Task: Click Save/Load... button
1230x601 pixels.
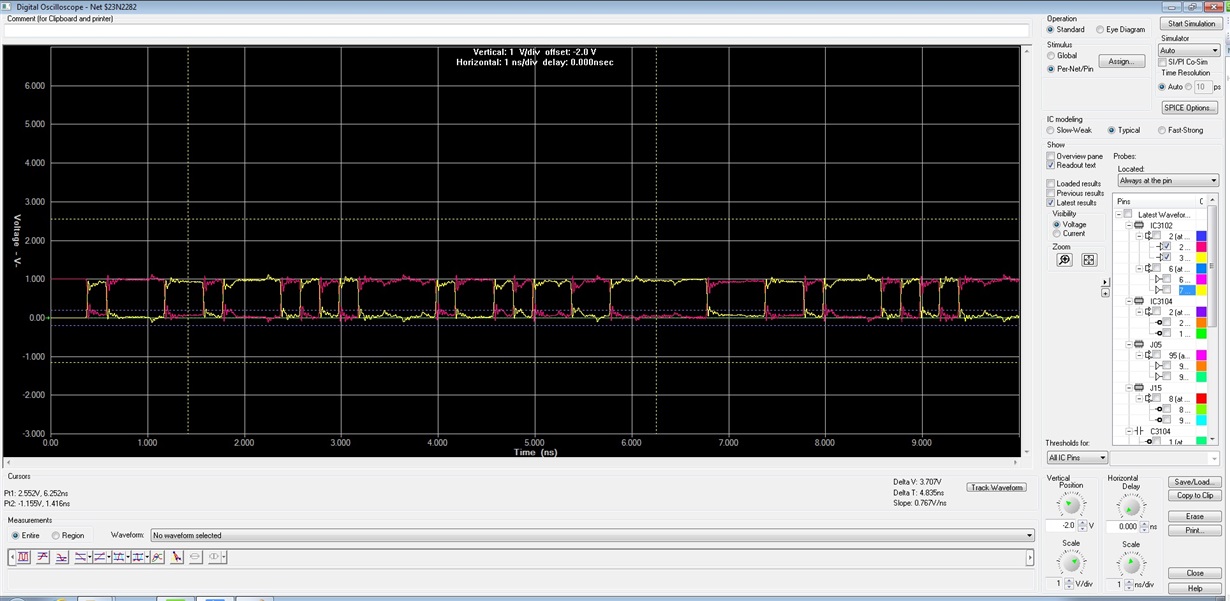Action: (x=1195, y=482)
